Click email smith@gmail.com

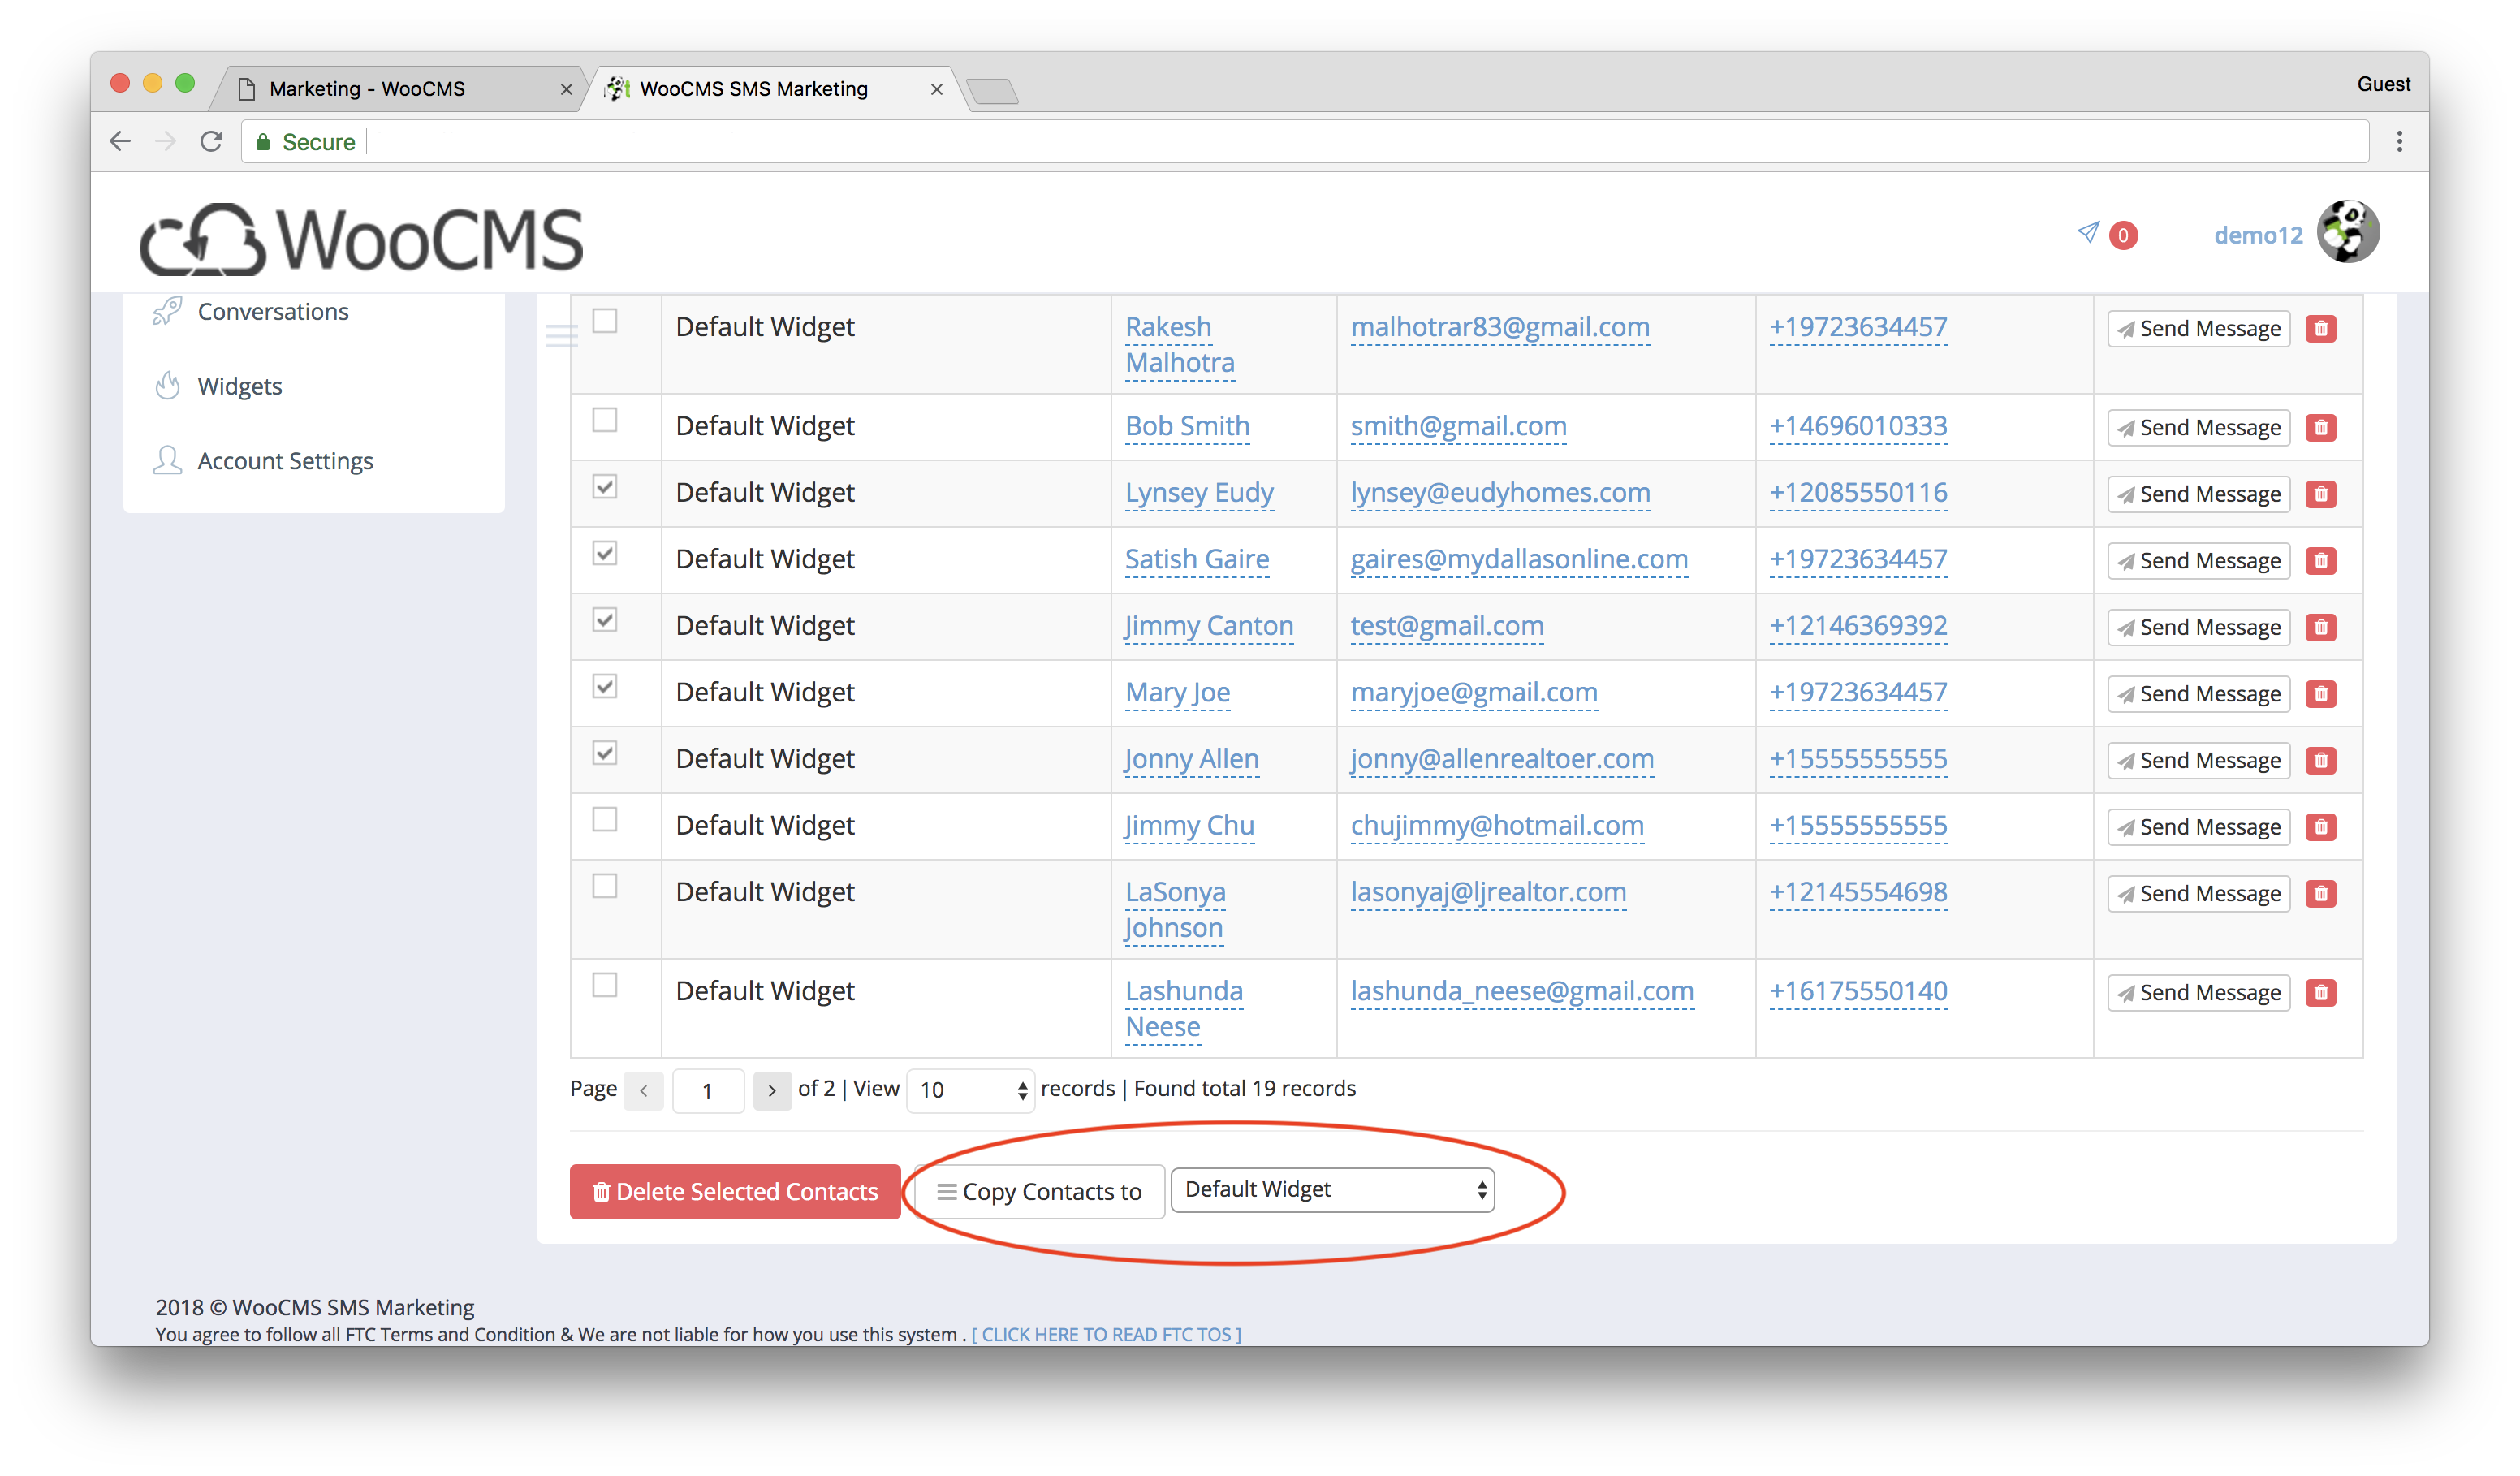pyautogui.click(x=1458, y=426)
